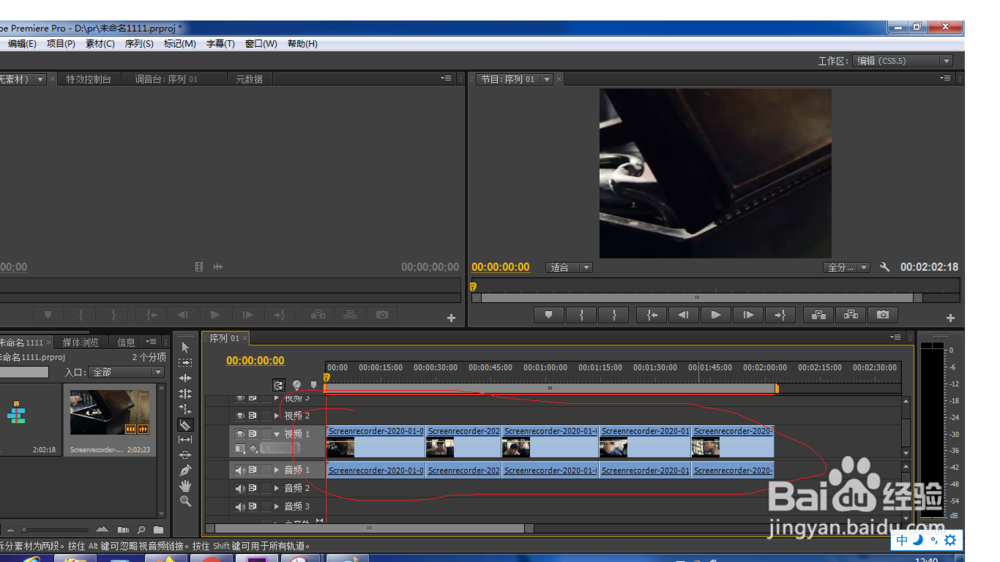This screenshot has width=1000, height=562.
Task: Export frame with camera icon
Action: (883, 314)
